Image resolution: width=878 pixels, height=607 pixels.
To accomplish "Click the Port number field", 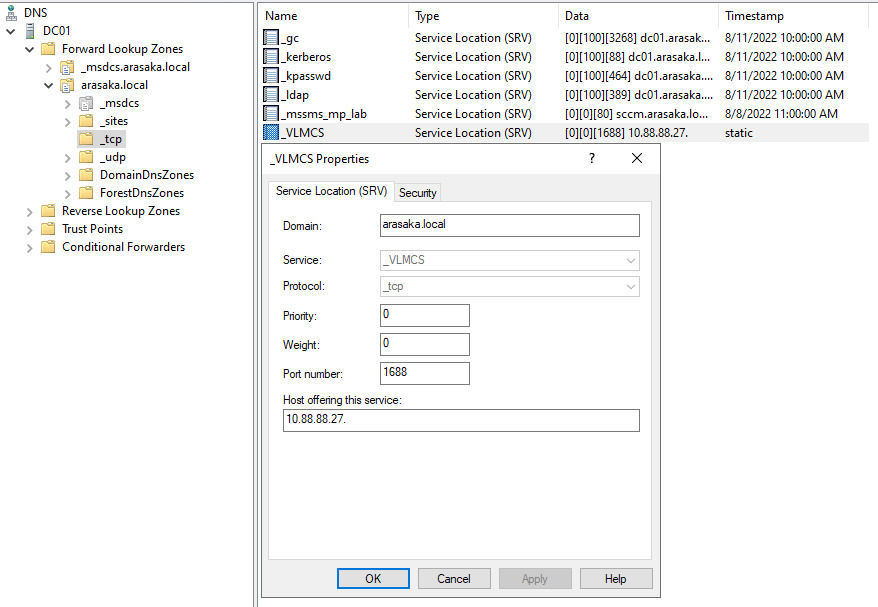I will (x=424, y=373).
